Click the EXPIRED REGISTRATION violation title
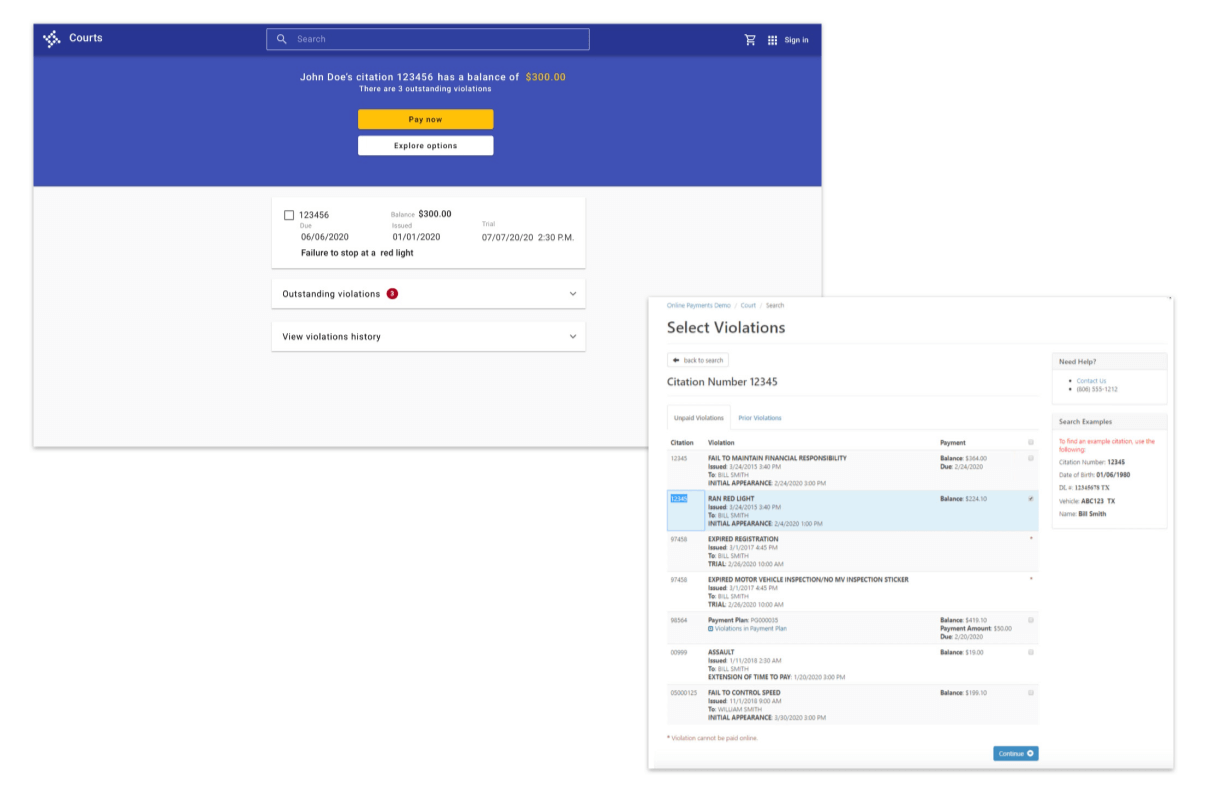 coord(743,539)
